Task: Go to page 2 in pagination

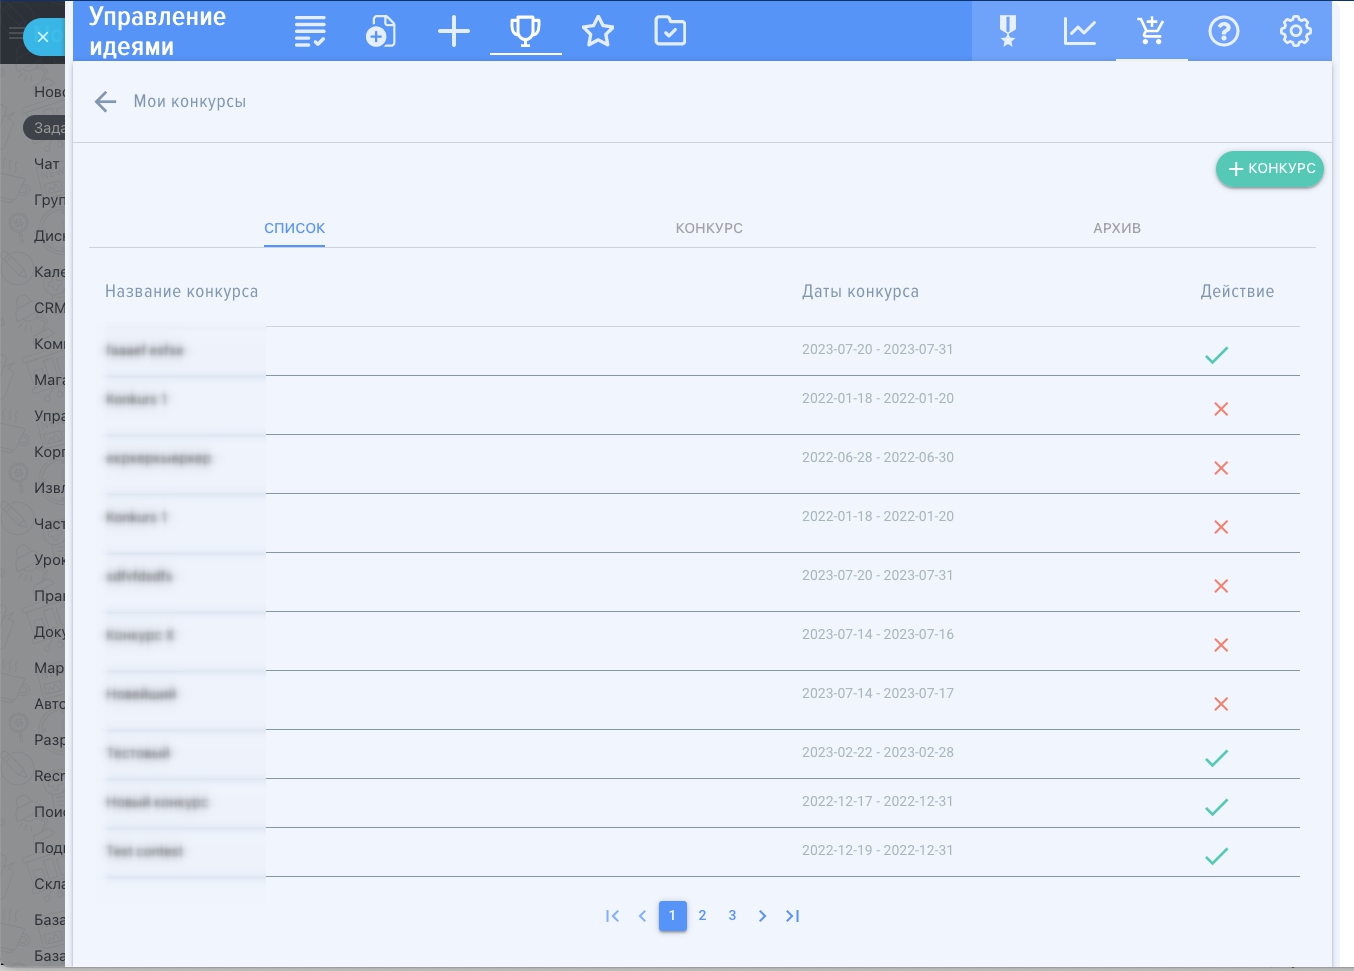Action: (x=702, y=916)
